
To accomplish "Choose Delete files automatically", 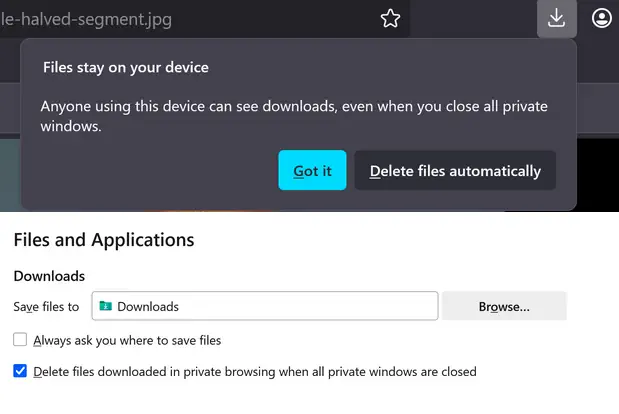I will pos(455,171).
